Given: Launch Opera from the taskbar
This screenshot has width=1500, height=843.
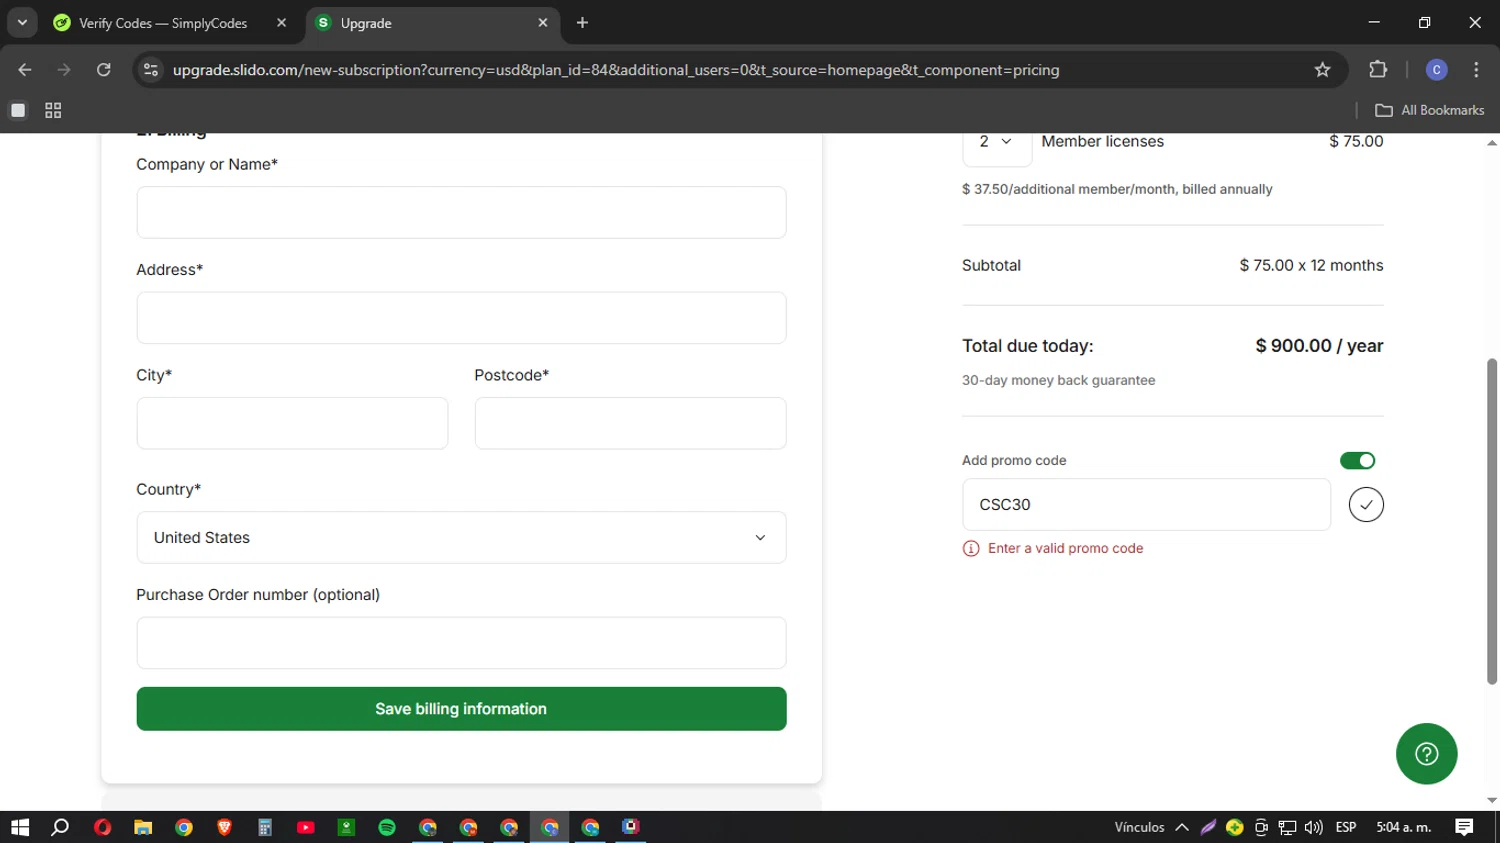Looking at the screenshot, I should click(x=102, y=827).
